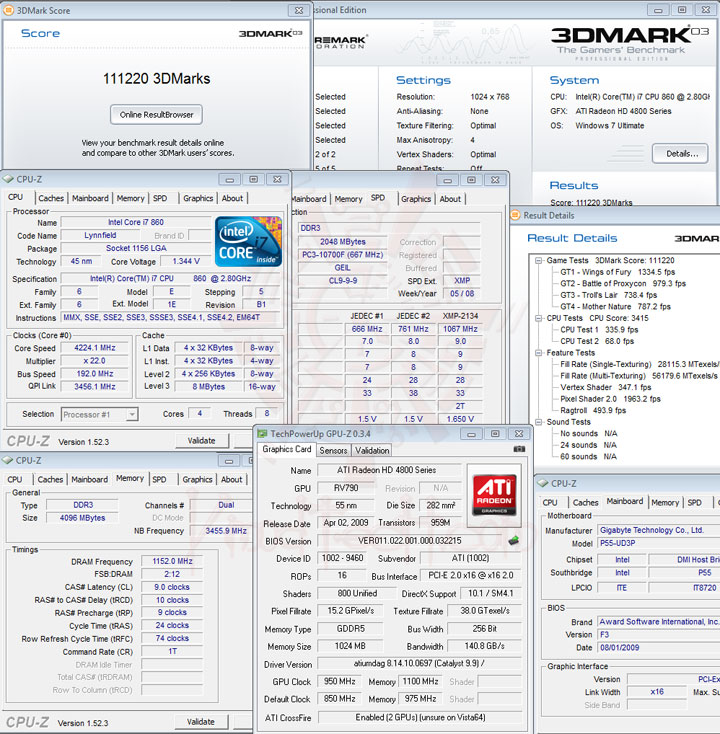Click the CPU-Z title icon in the processor window
Image resolution: width=720 pixels, height=734 pixels.
(x=8, y=179)
